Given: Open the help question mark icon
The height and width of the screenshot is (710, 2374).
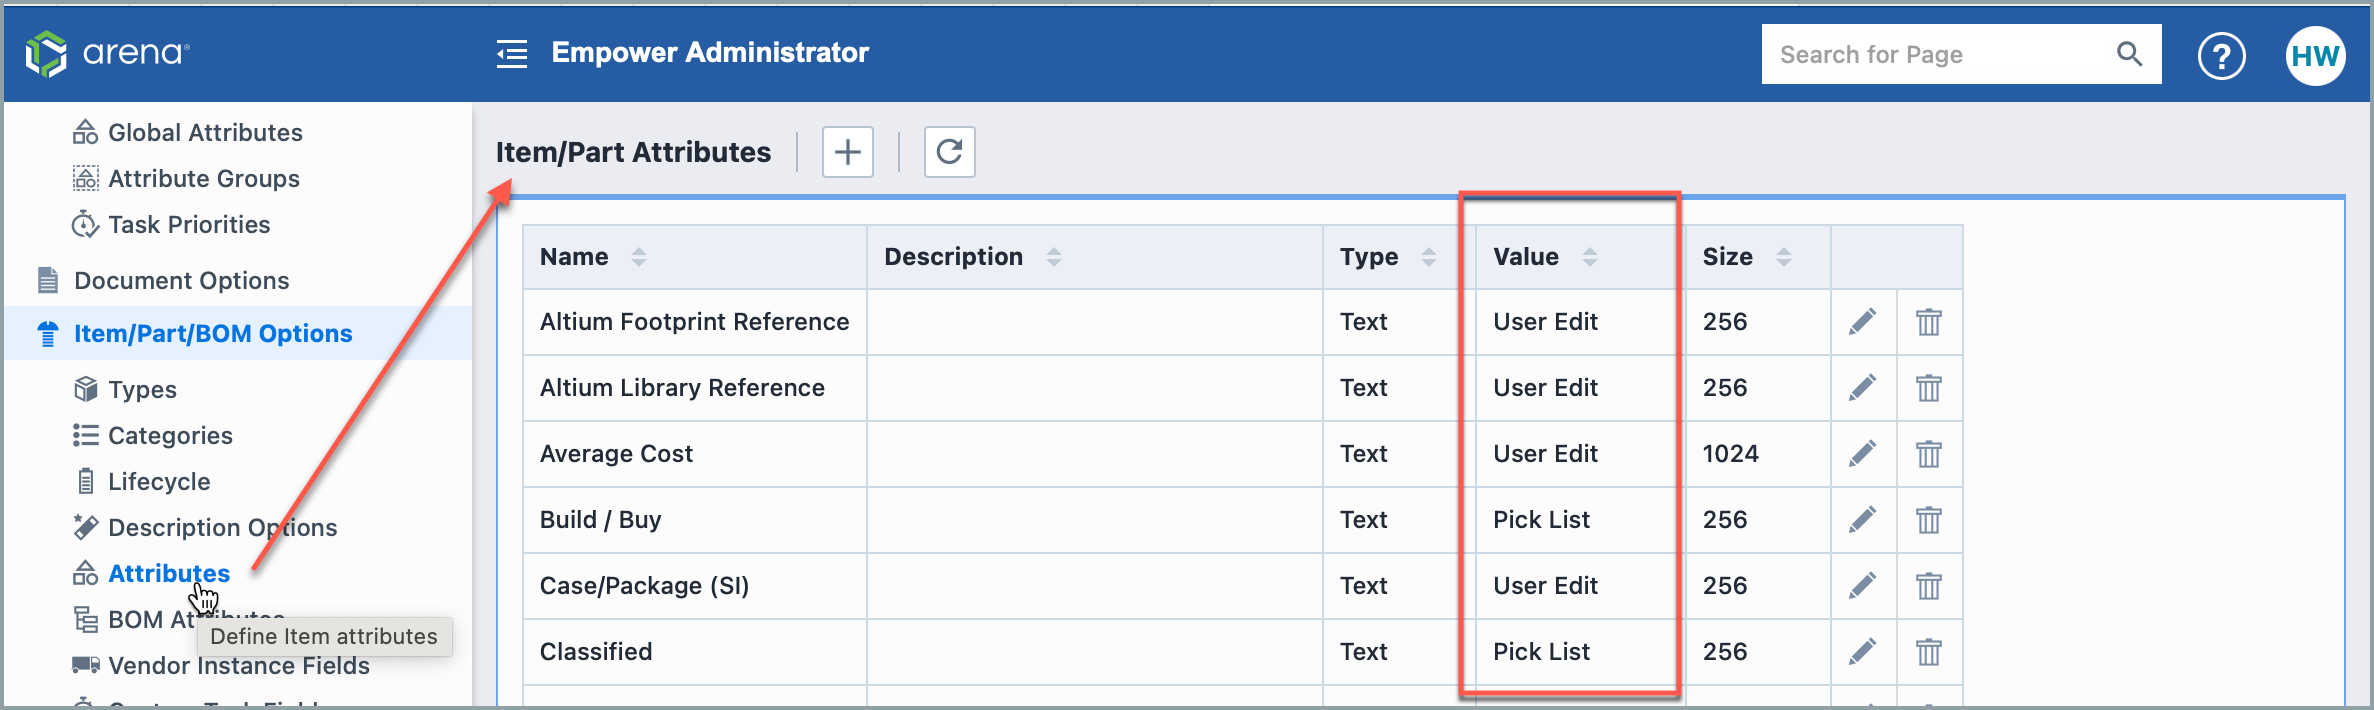Looking at the screenshot, I should [2221, 56].
